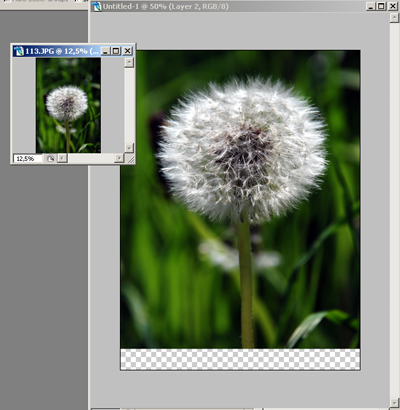The width and height of the screenshot is (400, 410).
Task: Click the zoom percentage field showing 12,5%
Action: 28,159
